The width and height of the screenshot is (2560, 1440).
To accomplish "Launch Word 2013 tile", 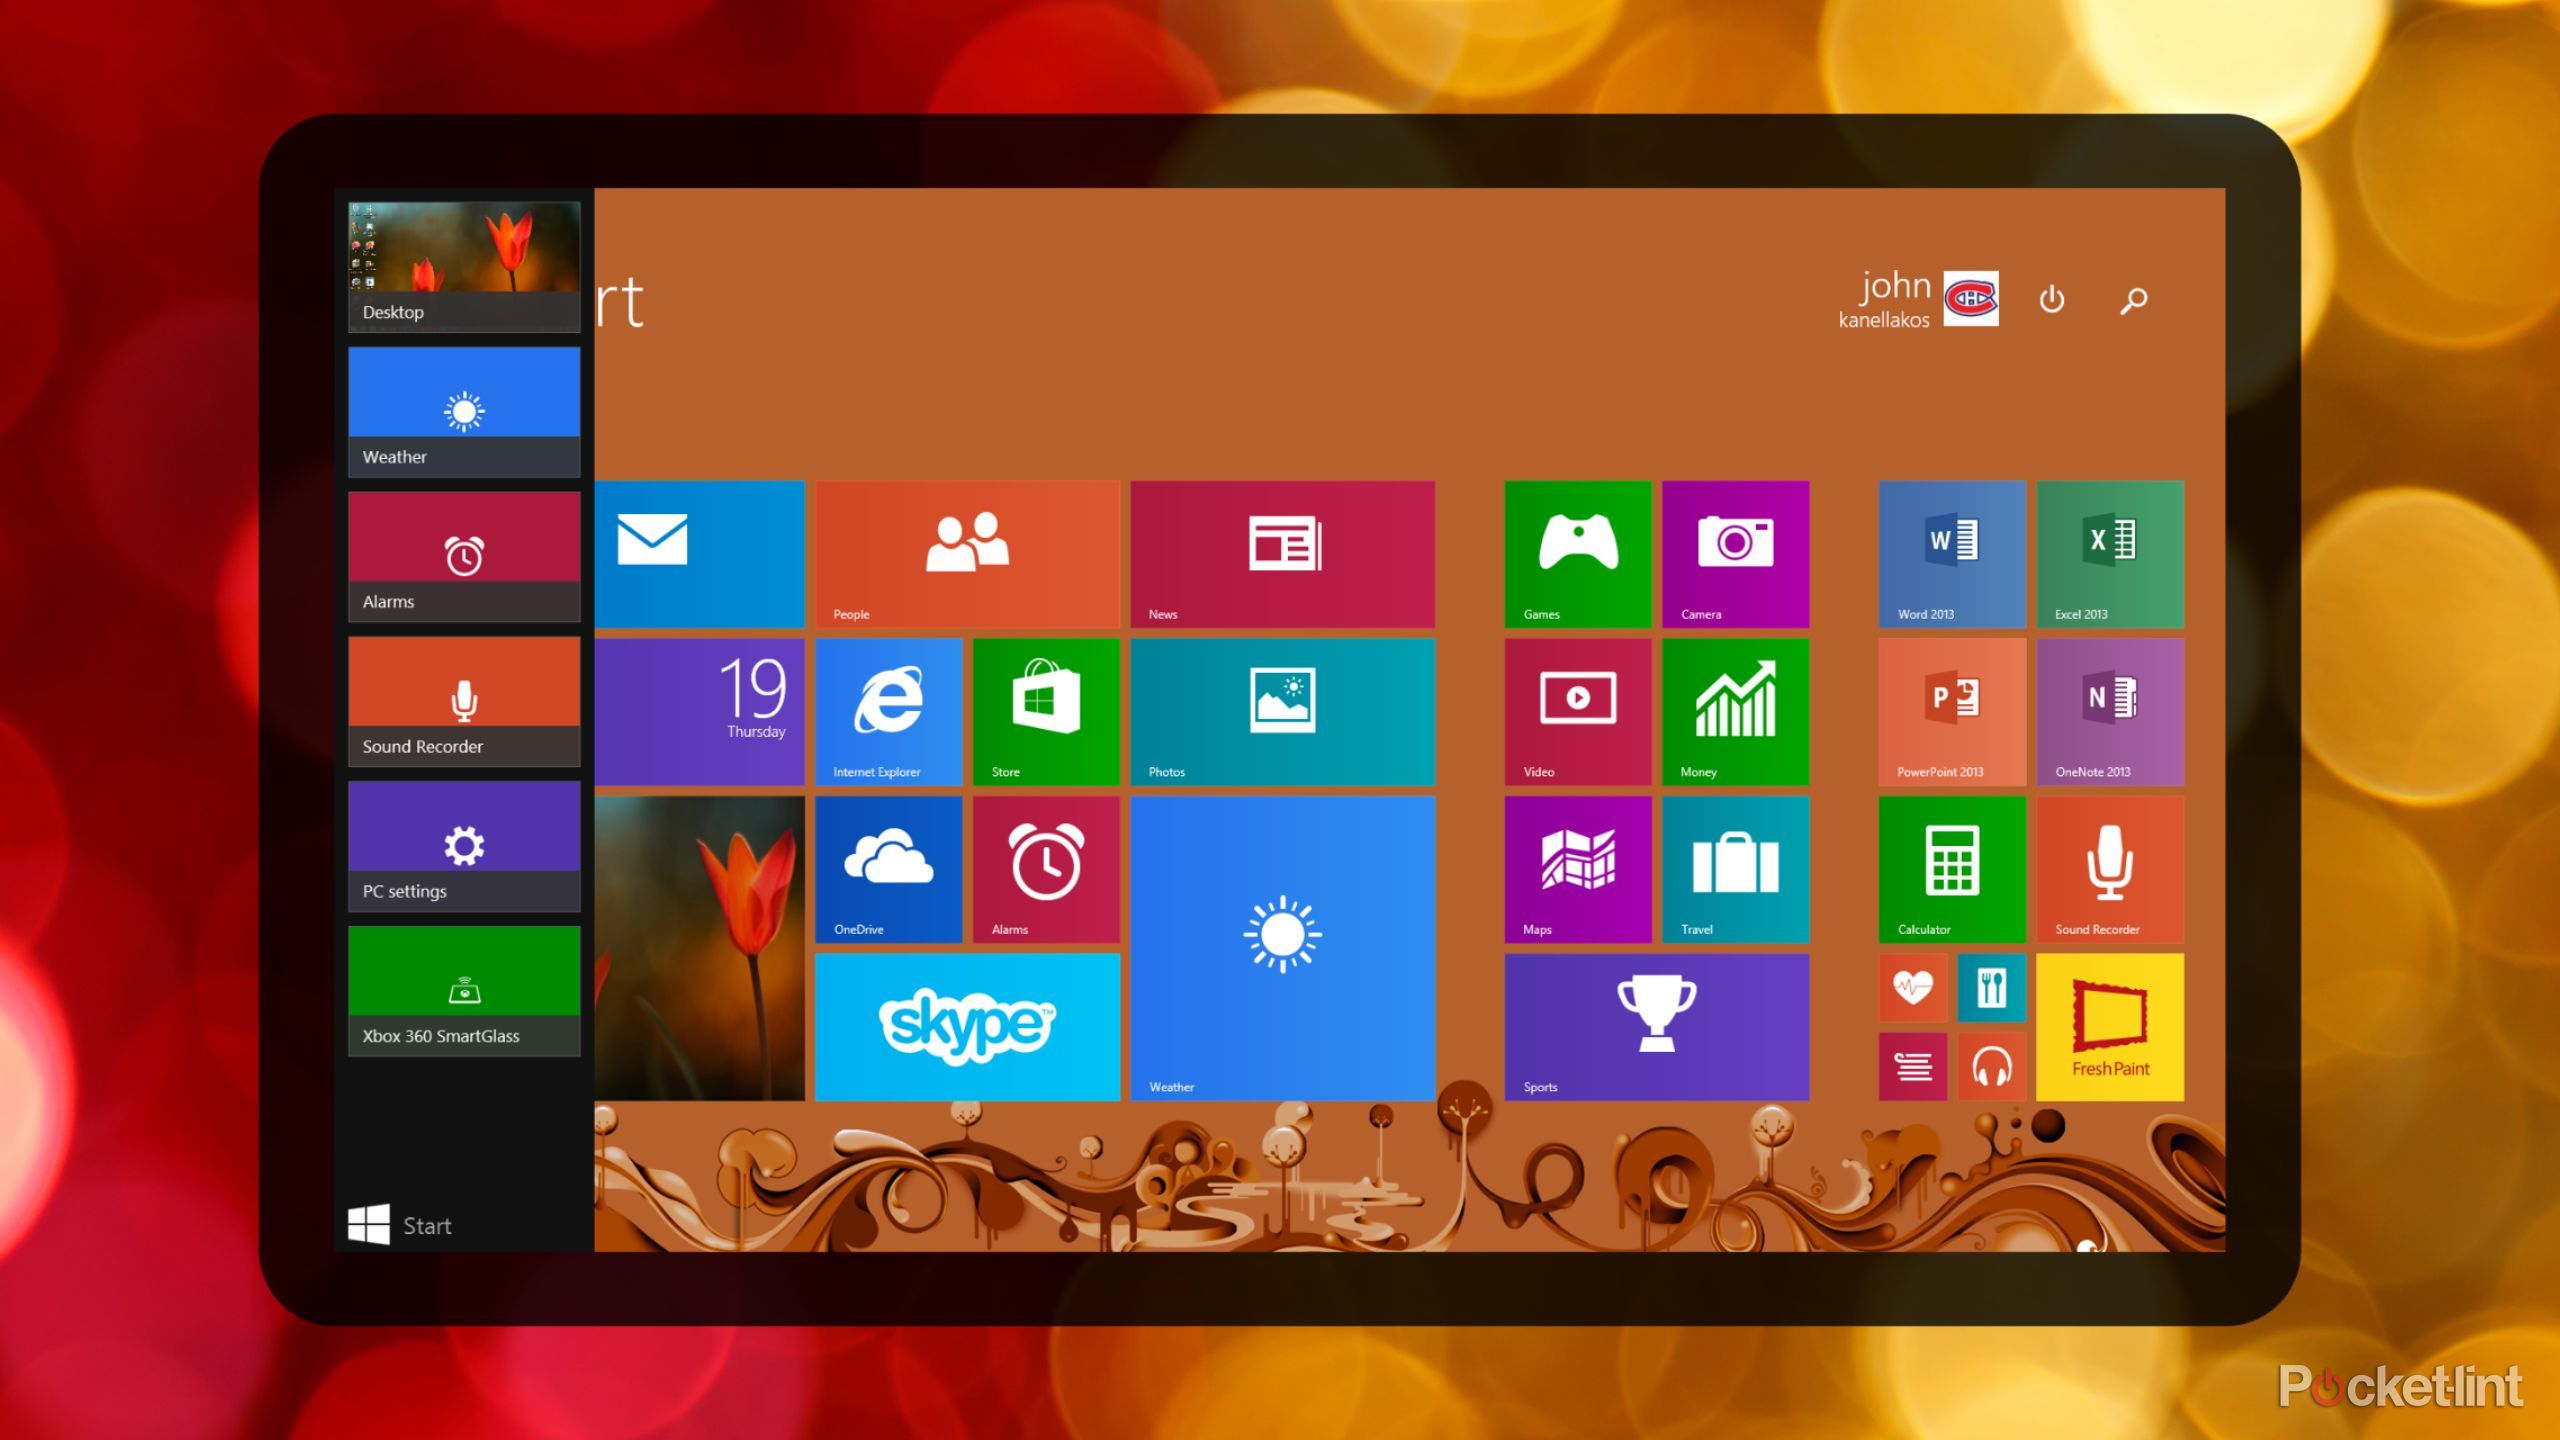I will (1952, 554).
